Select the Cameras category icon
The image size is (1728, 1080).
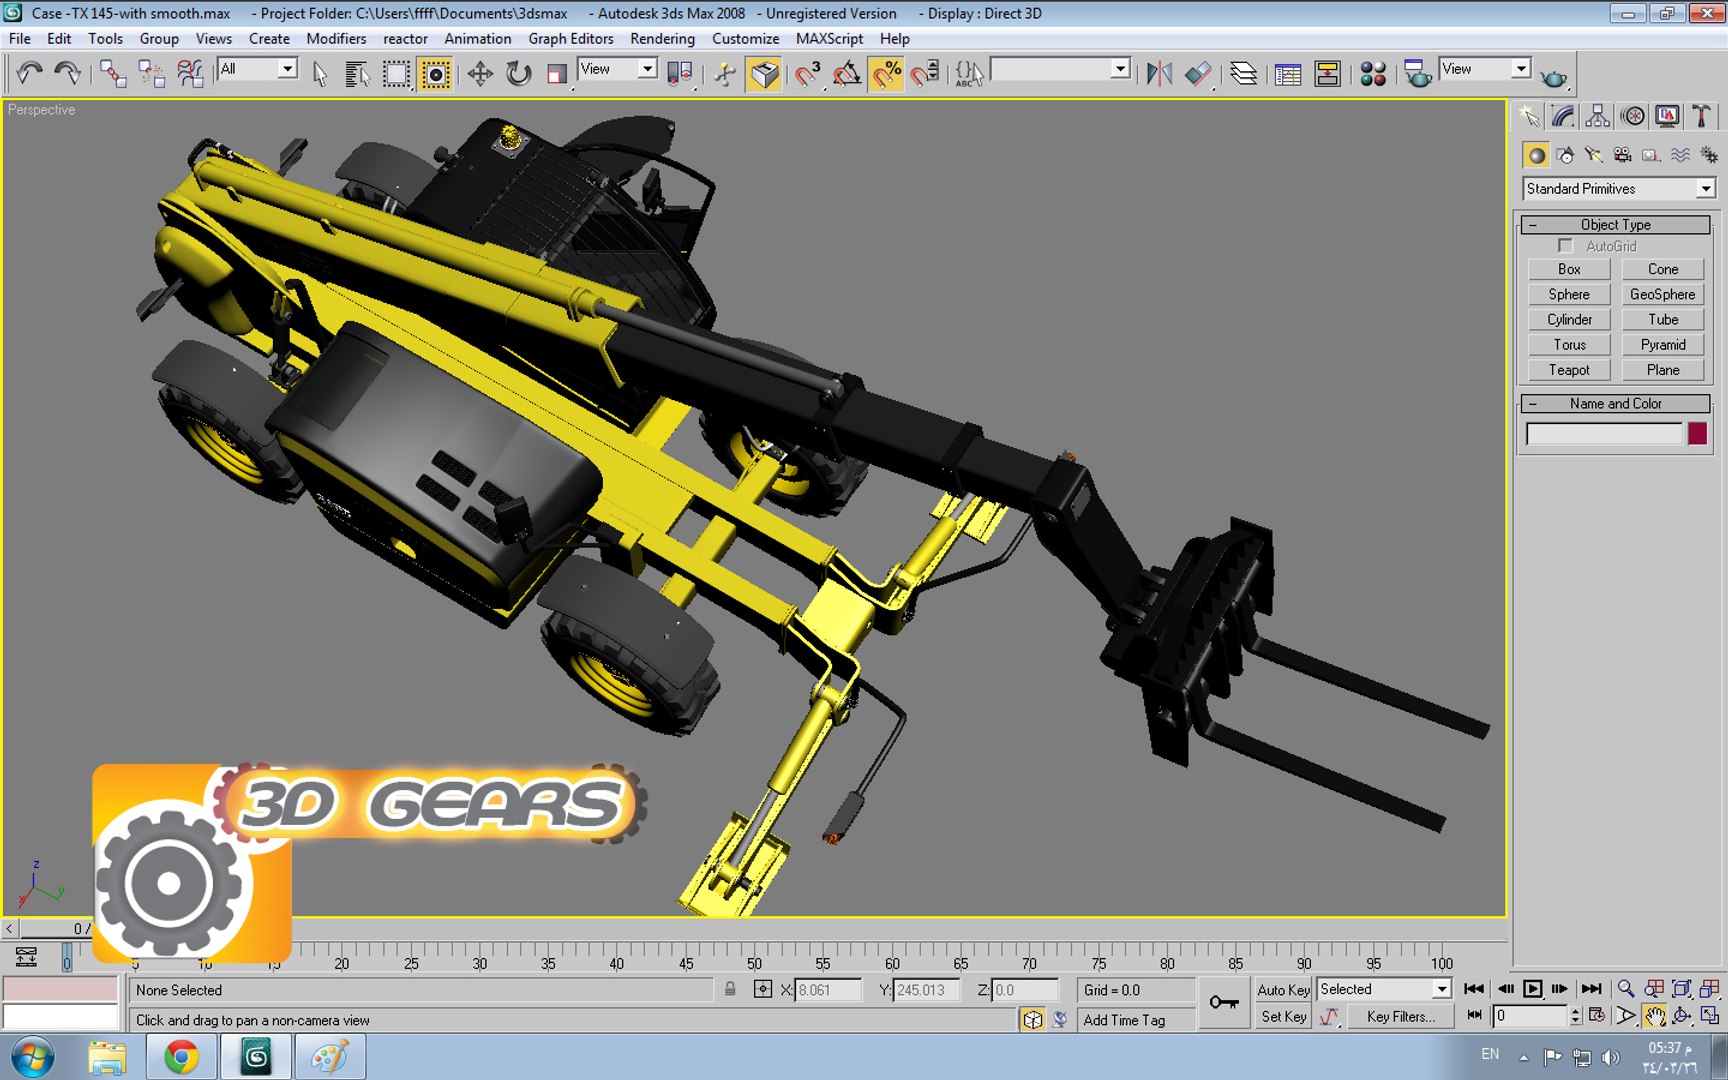point(1622,155)
